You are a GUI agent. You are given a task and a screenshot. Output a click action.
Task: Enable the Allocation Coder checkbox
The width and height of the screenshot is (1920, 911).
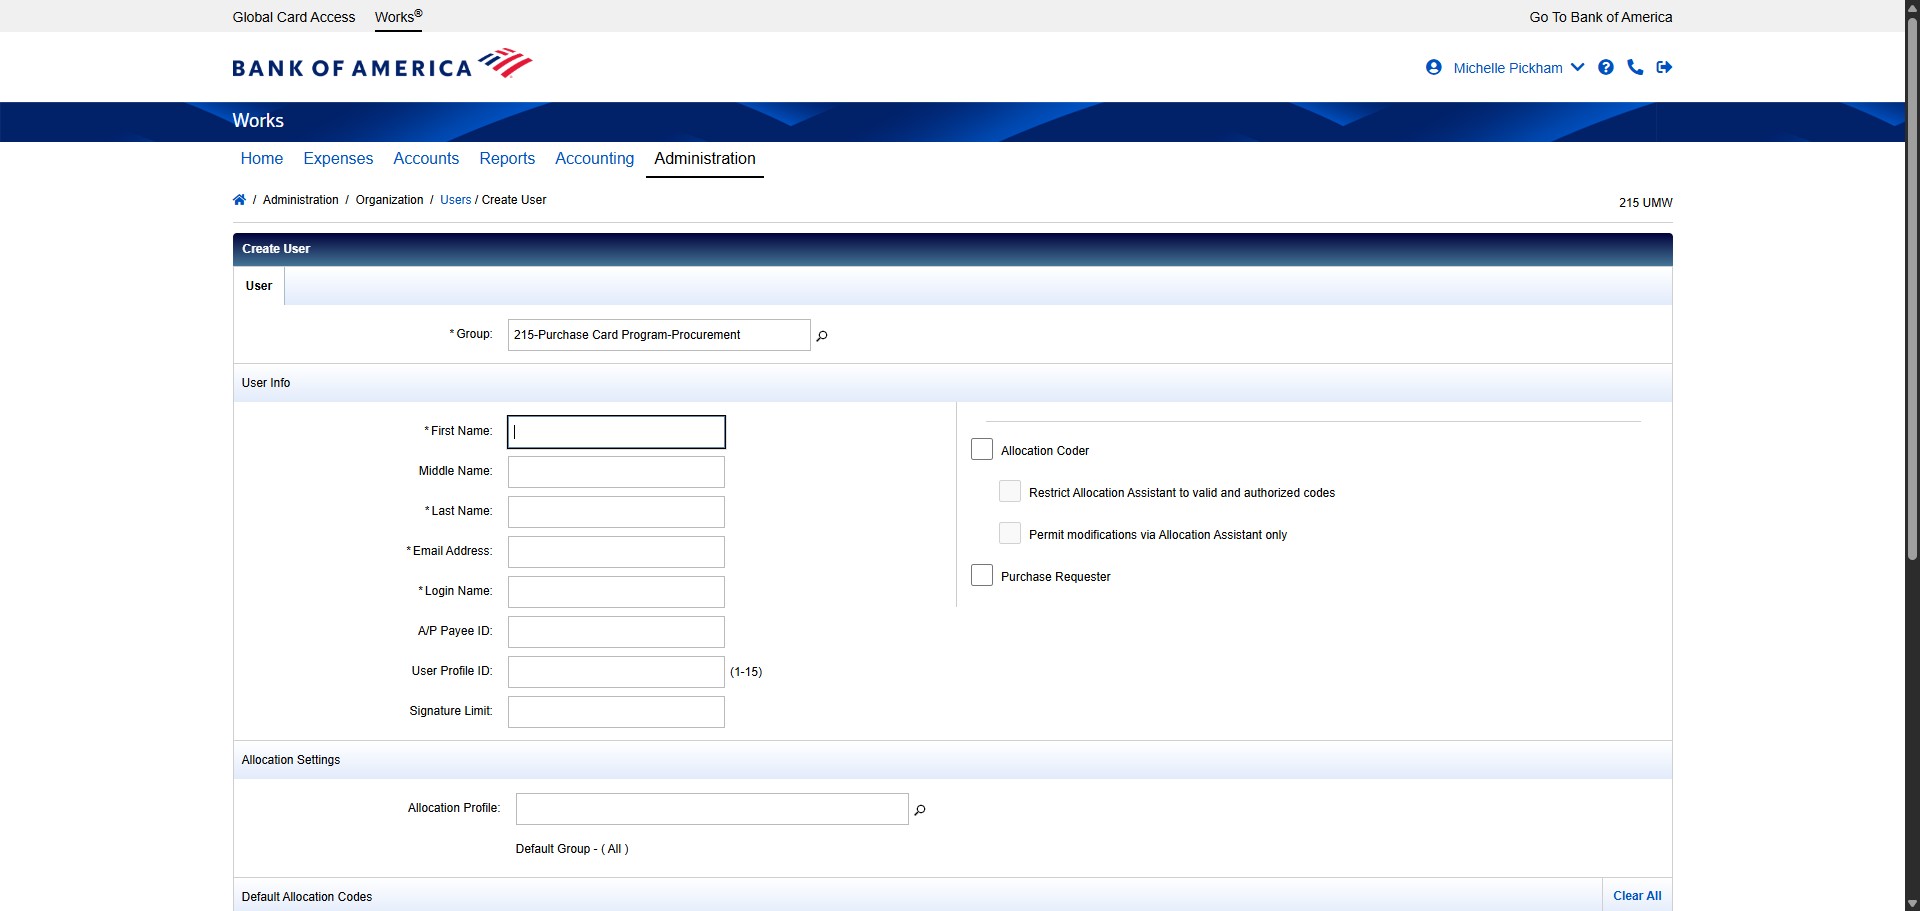[982, 448]
